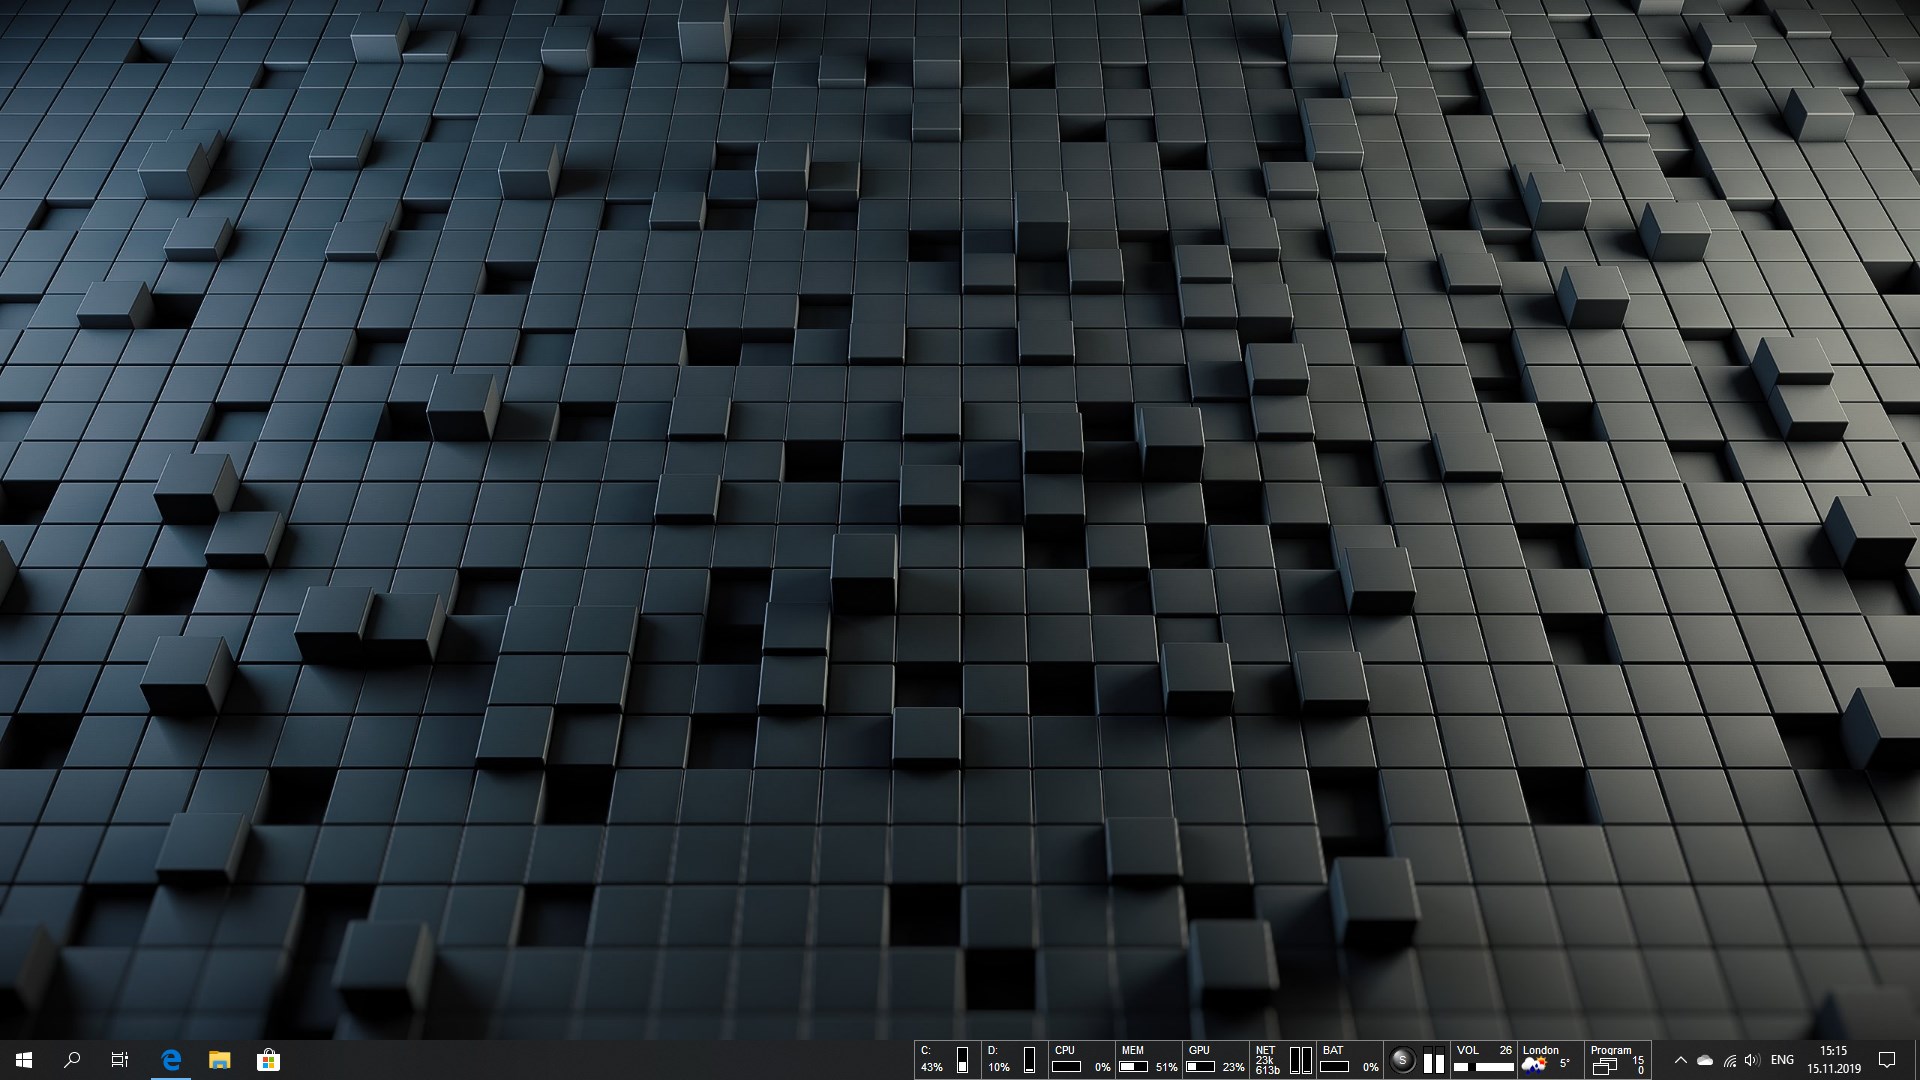Image resolution: width=1920 pixels, height=1080 pixels.
Task: Expand the hidden system tray icons chevron
Action: click(1680, 1060)
